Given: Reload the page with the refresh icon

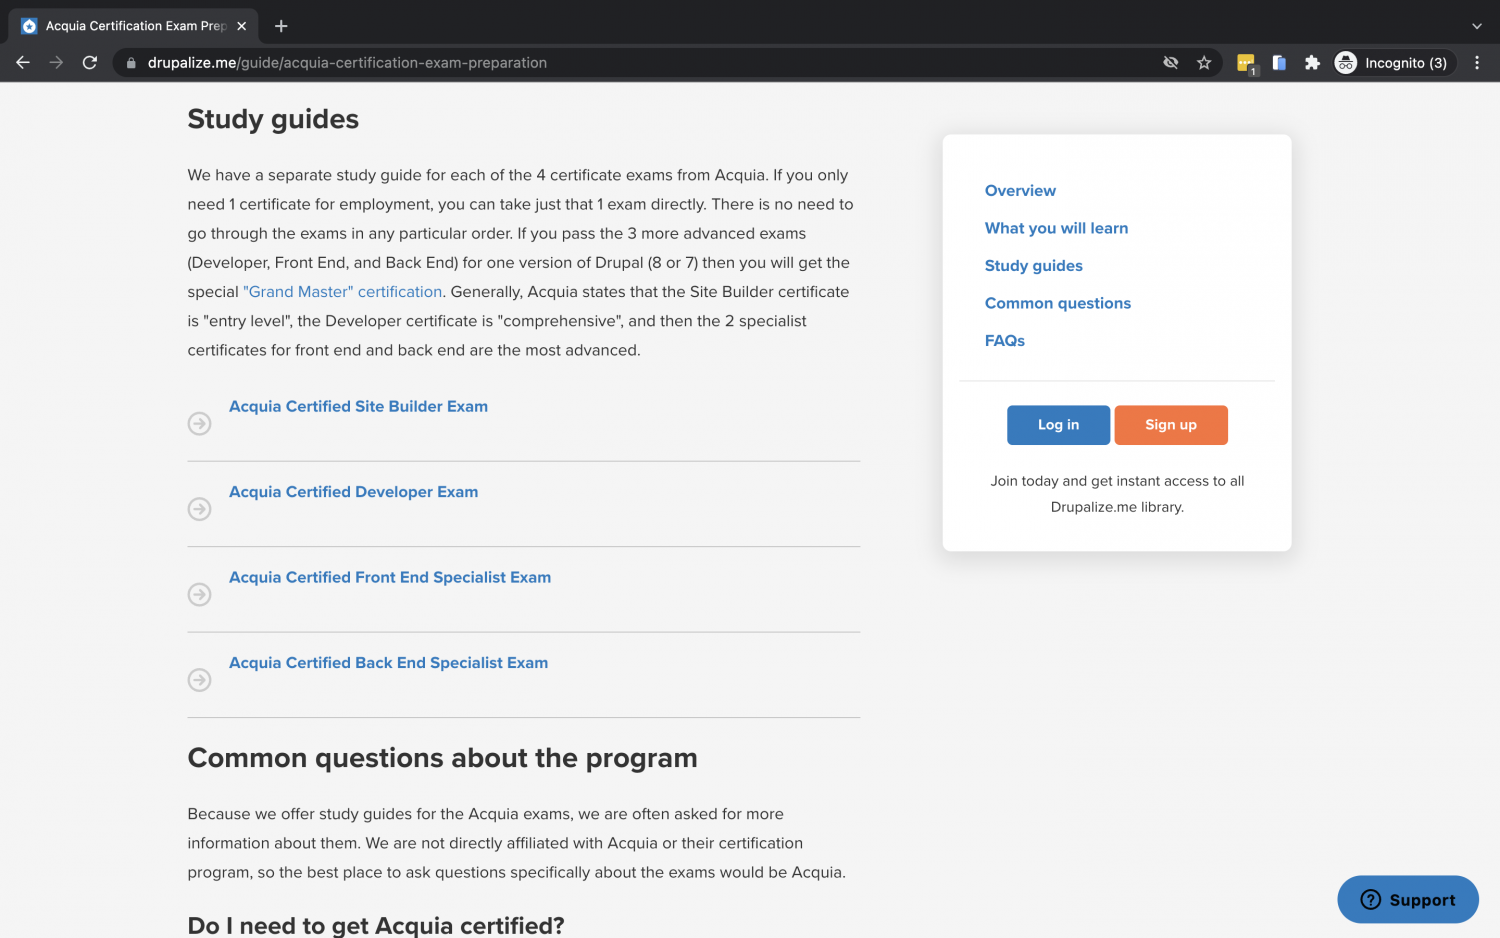Looking at the screenshot, I should click(90, 62).
